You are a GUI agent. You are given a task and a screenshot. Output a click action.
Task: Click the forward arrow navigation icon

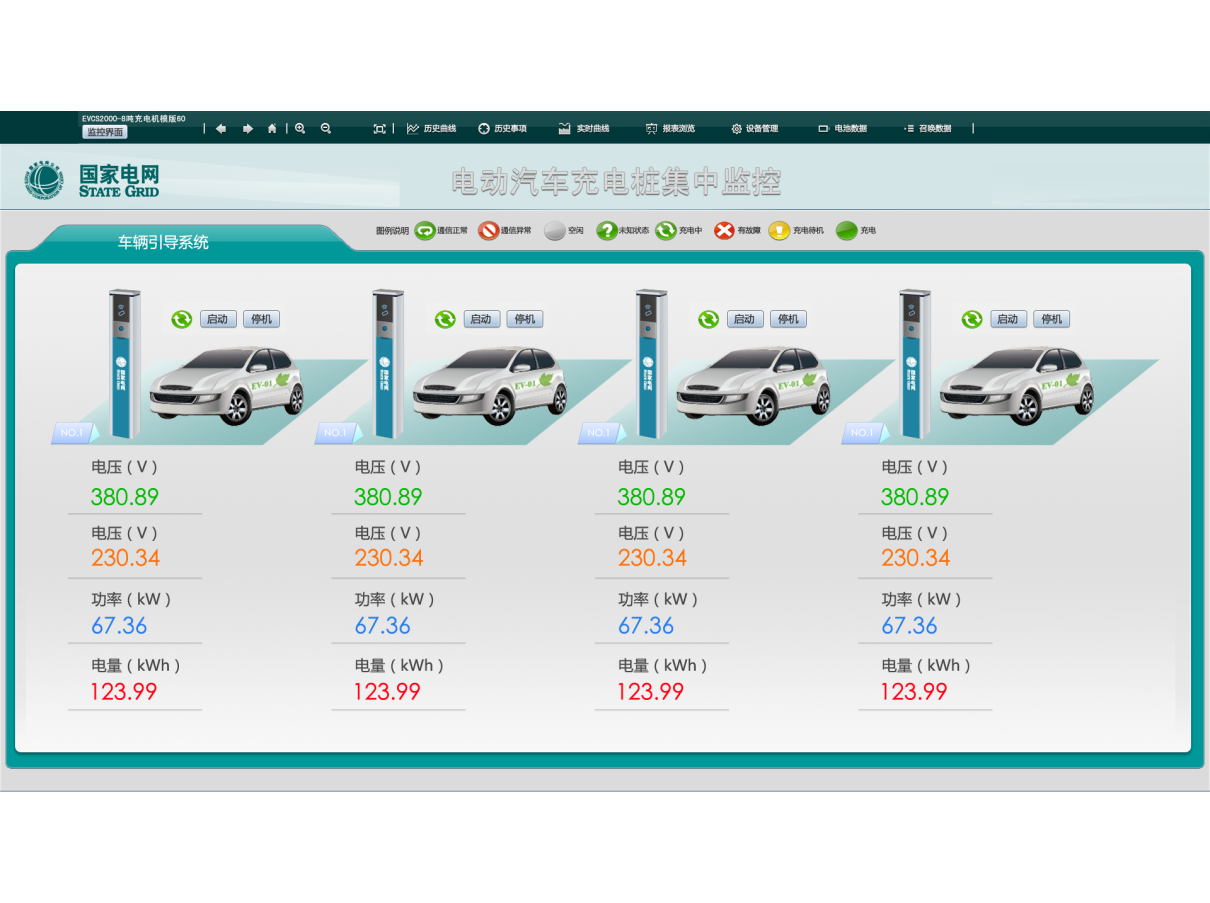pos(247,129)
